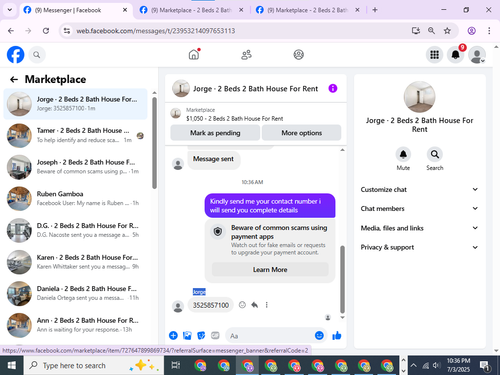The image size is (500, 375).
Task: Choose a GIF from the composer icon
Action: click(x=215, y=335)
